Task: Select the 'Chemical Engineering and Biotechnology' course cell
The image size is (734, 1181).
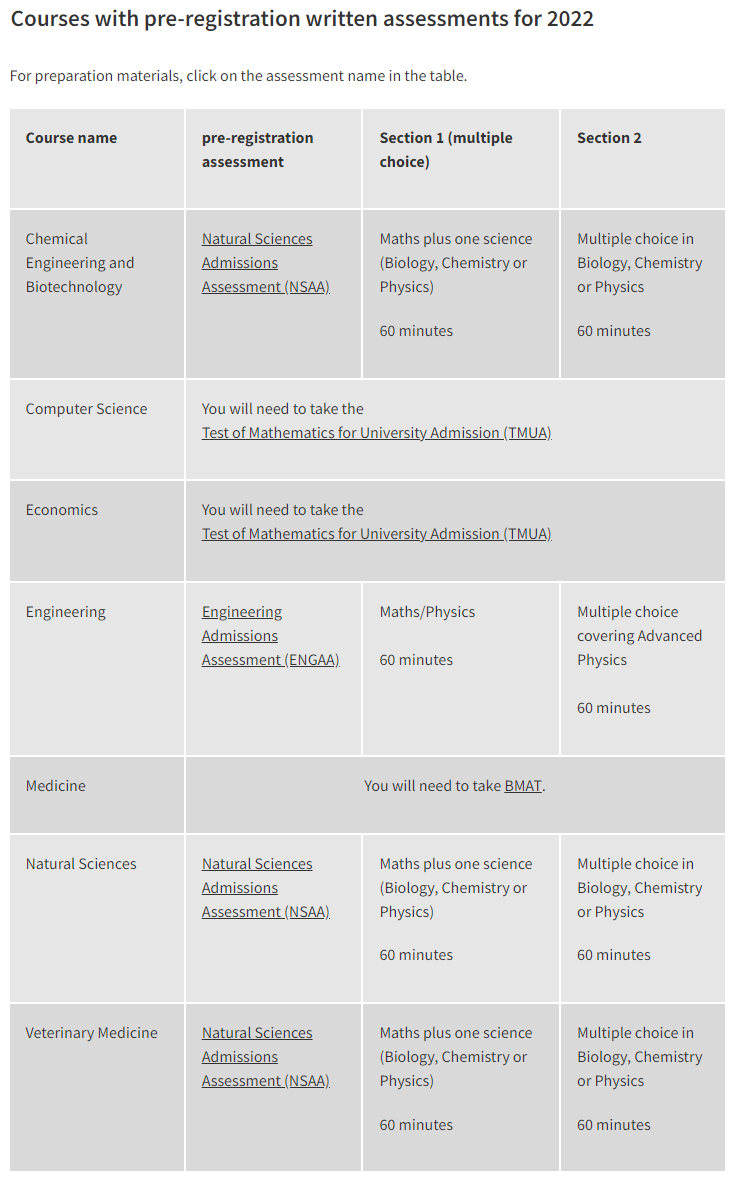Action: coord(97,294)
